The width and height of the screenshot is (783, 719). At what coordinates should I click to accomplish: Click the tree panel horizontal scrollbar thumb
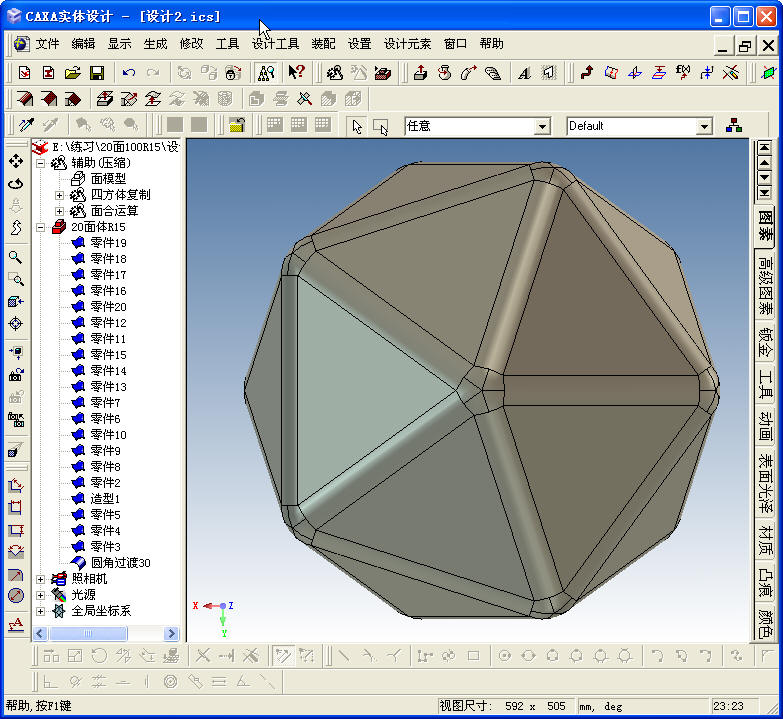tap(88, 634)
